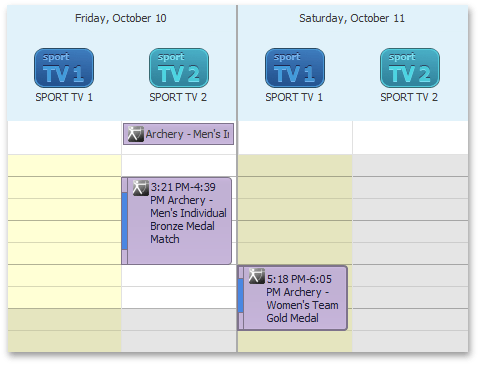The height and width of the screenshot is (367, 481).
Task: Click SPORT TV 1 label under Friday
Action: click(x=64, y=97)
